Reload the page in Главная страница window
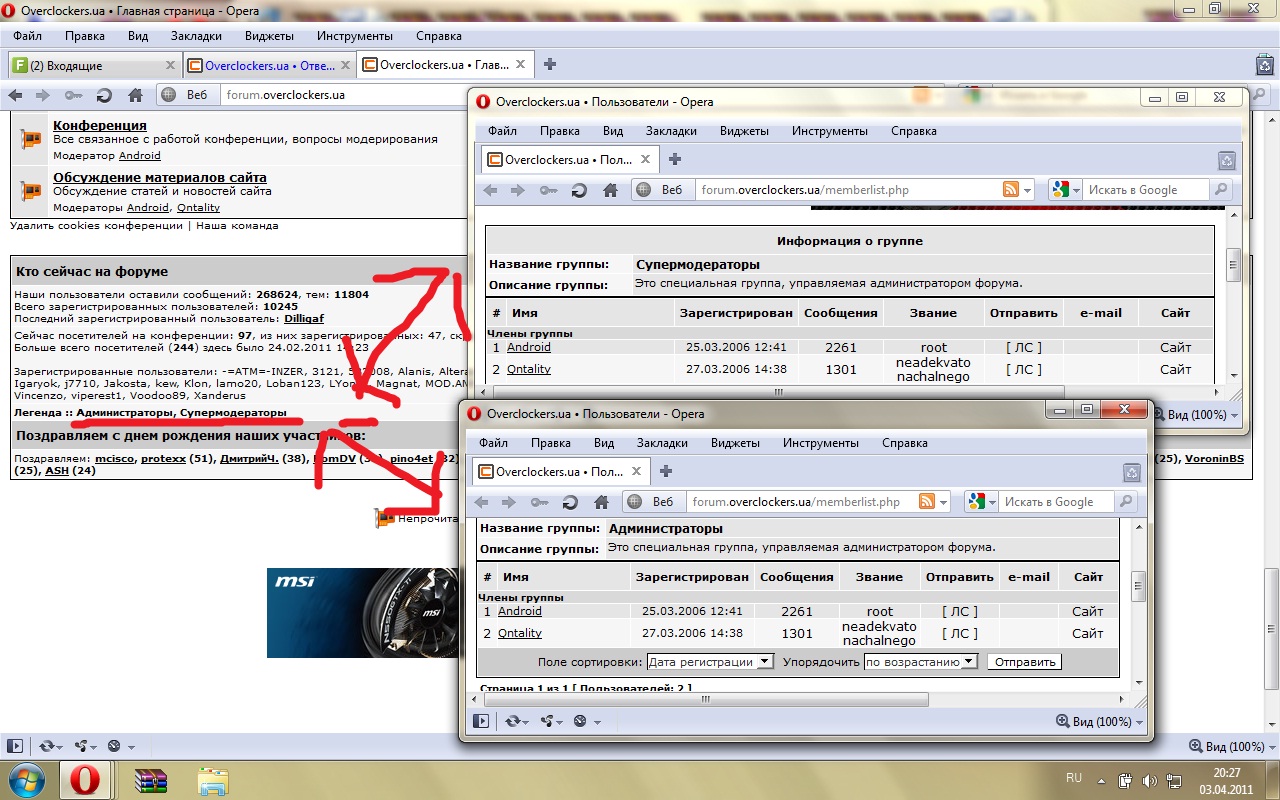1280x800 pixels. 104,96
